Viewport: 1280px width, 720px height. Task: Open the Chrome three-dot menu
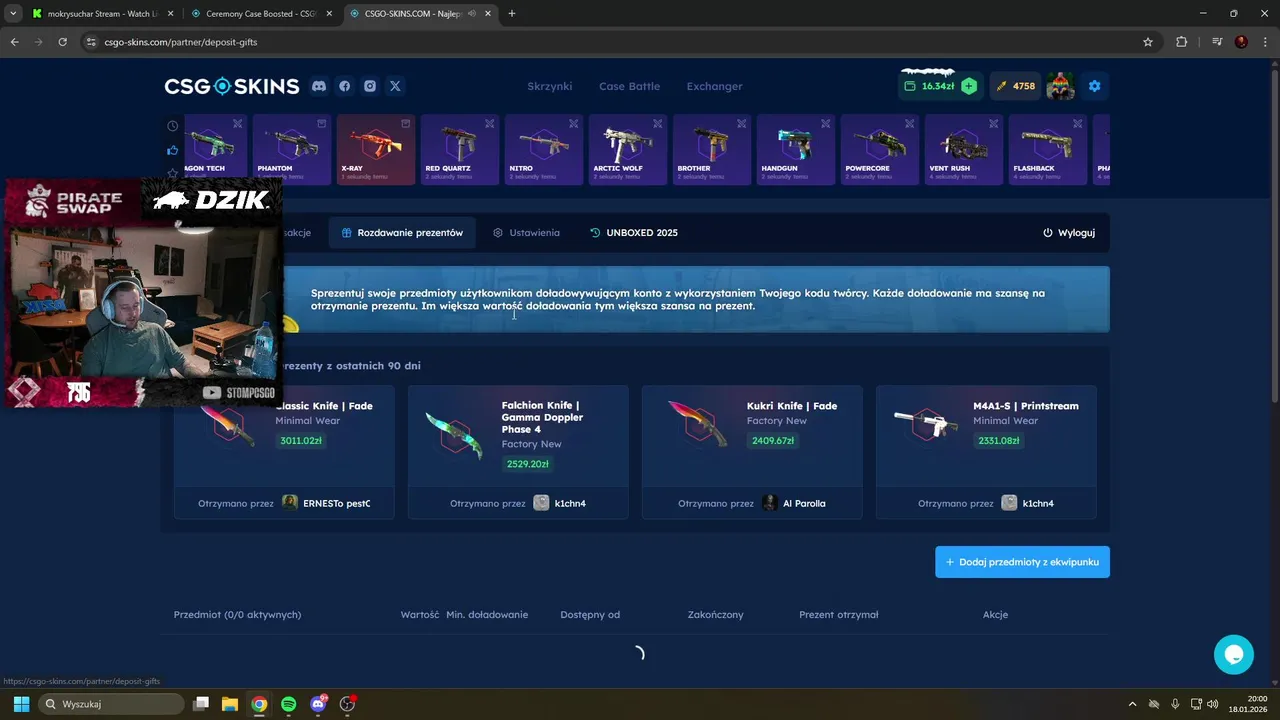1264,42
